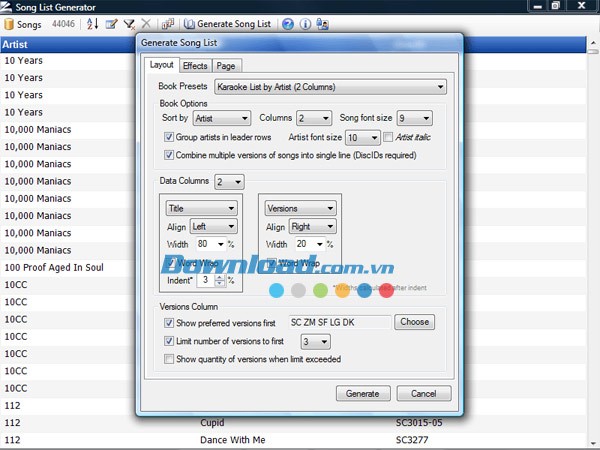Toggle Show preferred versions first checkbox

pos(168,323)
